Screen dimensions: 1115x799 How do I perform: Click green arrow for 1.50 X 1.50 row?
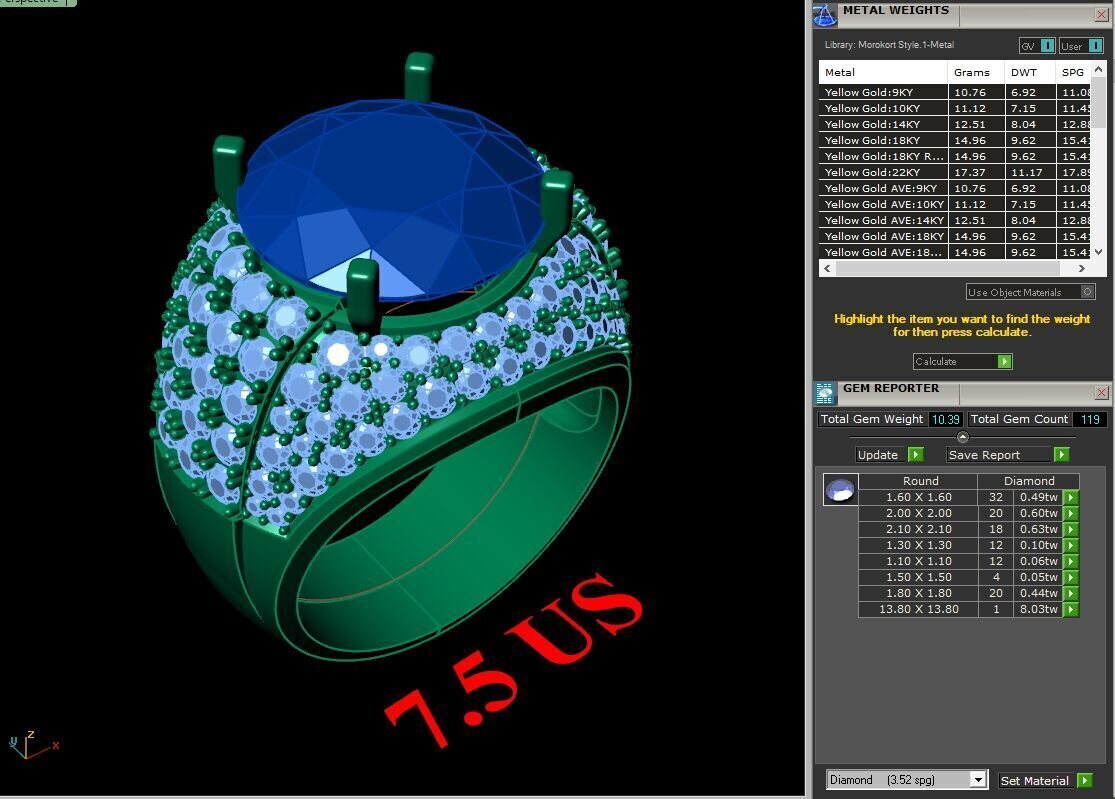(x=1071, y=577)
